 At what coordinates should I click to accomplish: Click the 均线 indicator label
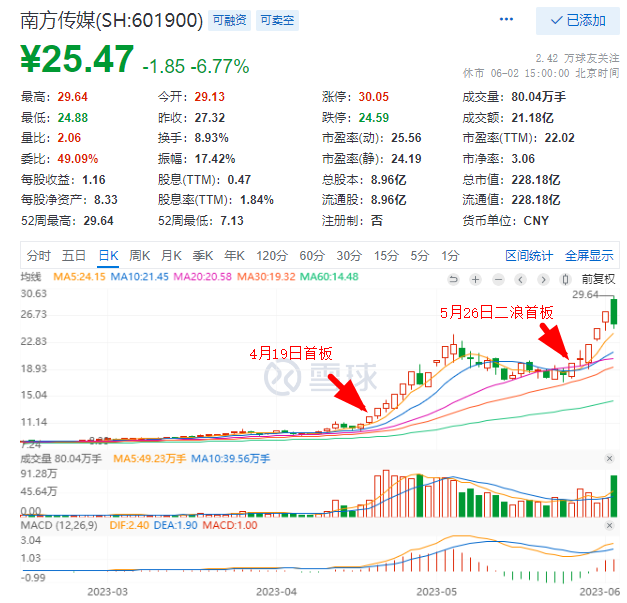(x=31, y=277)
